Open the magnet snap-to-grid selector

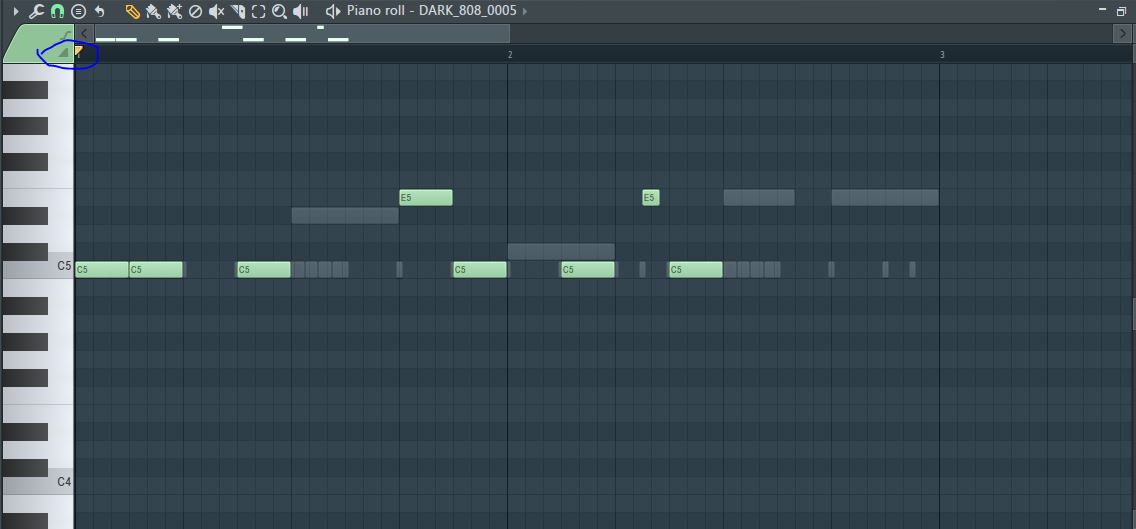click(57, 11)
